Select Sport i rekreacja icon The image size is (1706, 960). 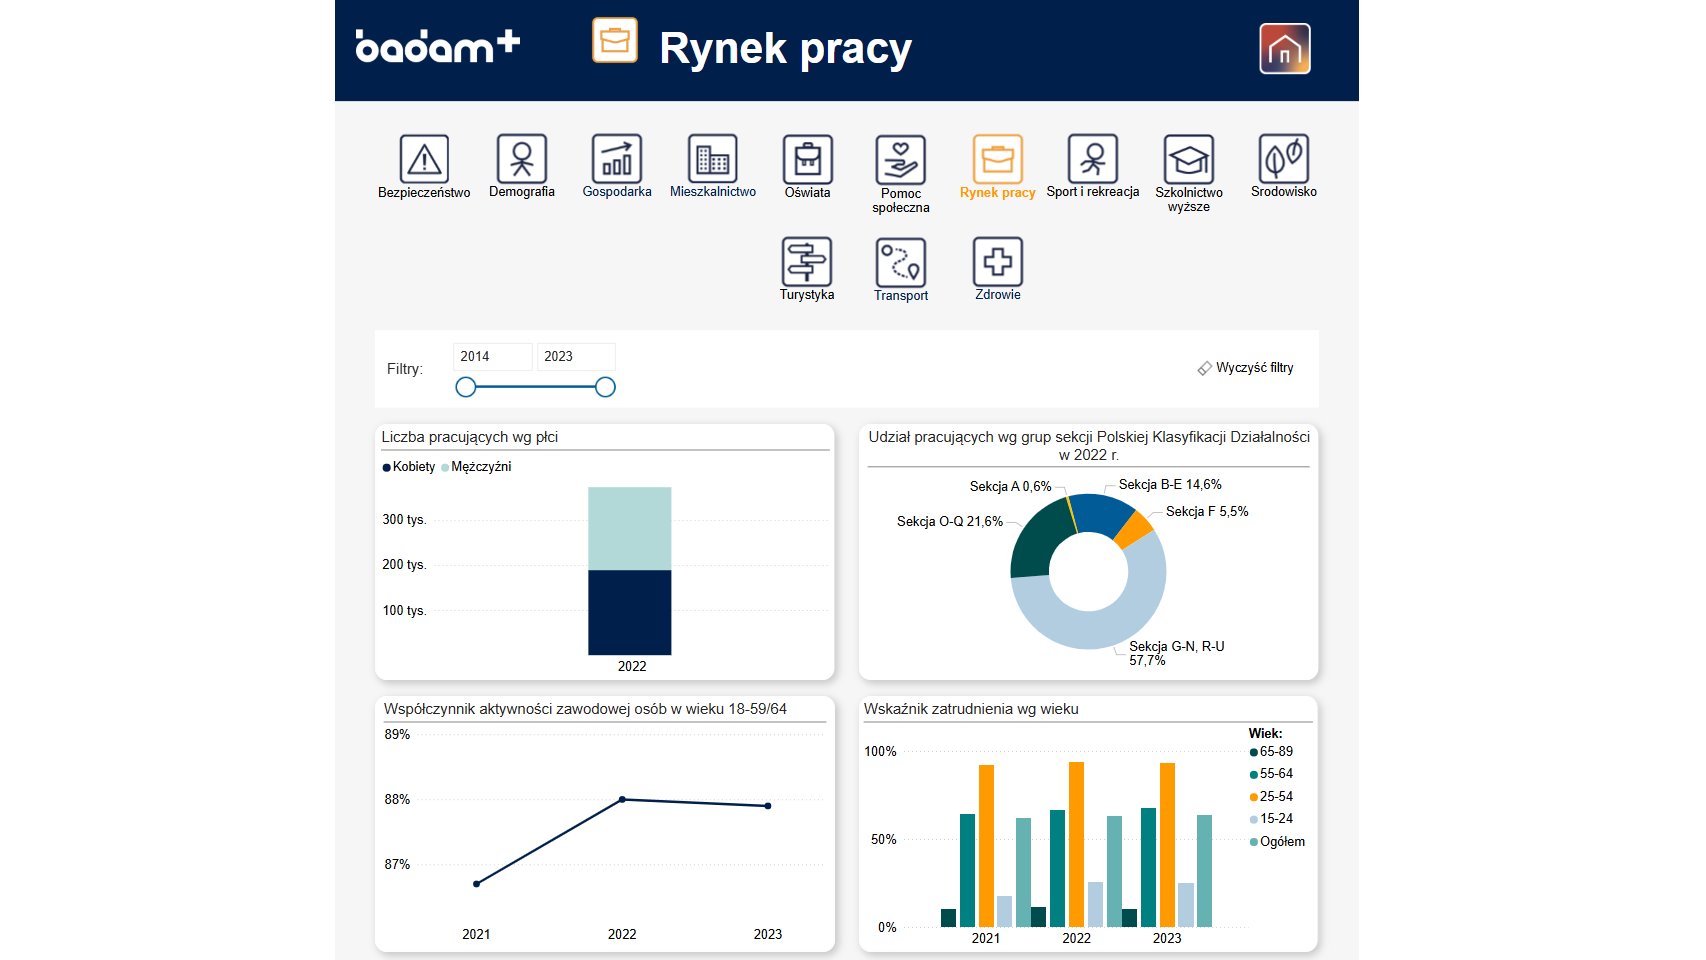click(1092, 159)
